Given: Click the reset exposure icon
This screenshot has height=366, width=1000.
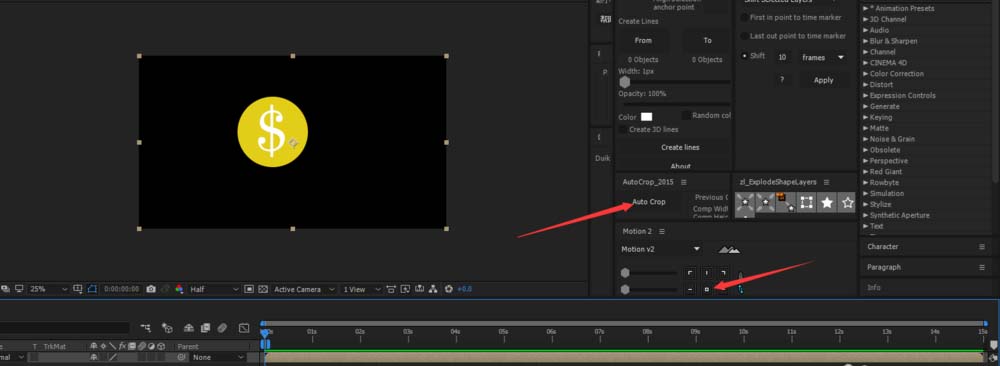Looking at the screenshot, I should (x=448, y=289).
